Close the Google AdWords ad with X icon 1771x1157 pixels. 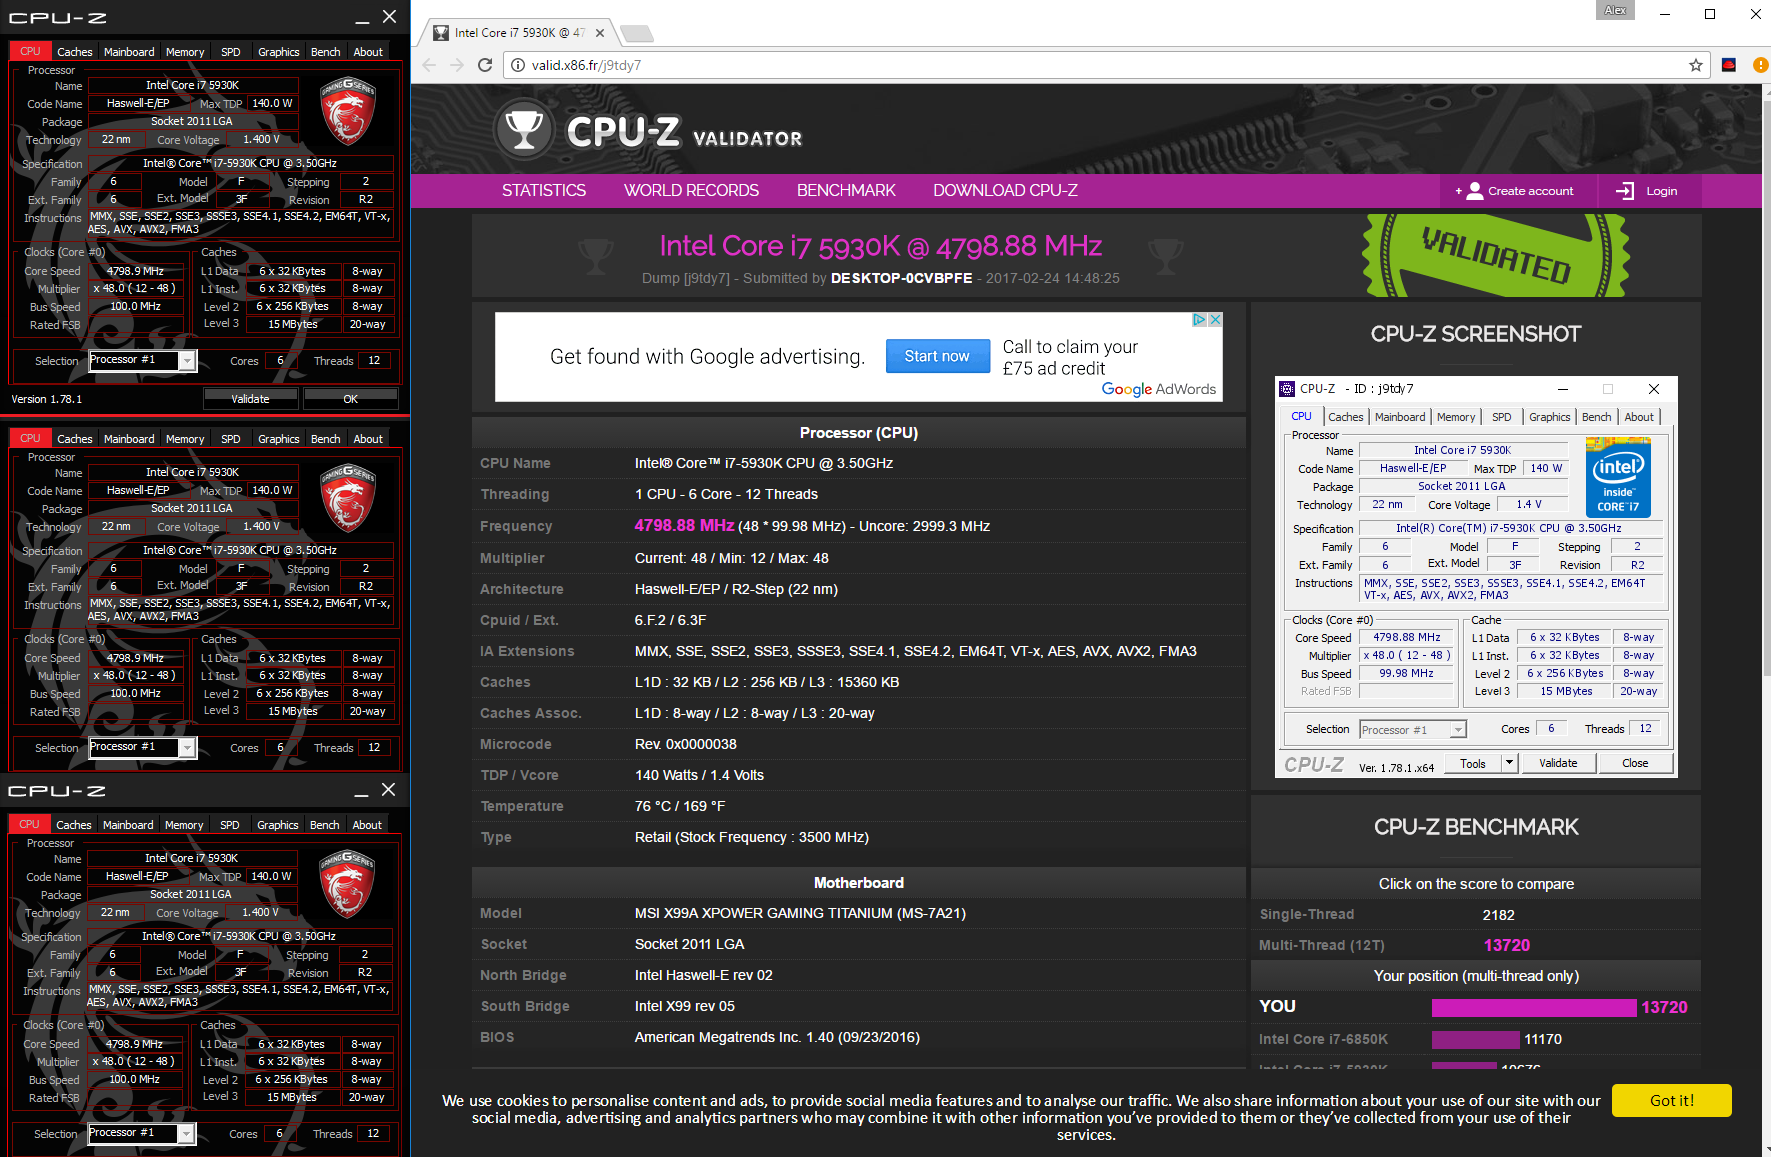(x=1215, y=320)
